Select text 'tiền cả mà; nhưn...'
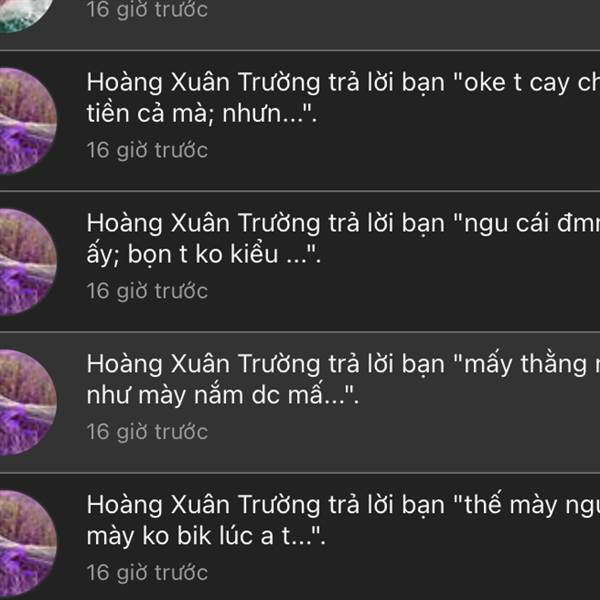 click(x=202, y=114)
